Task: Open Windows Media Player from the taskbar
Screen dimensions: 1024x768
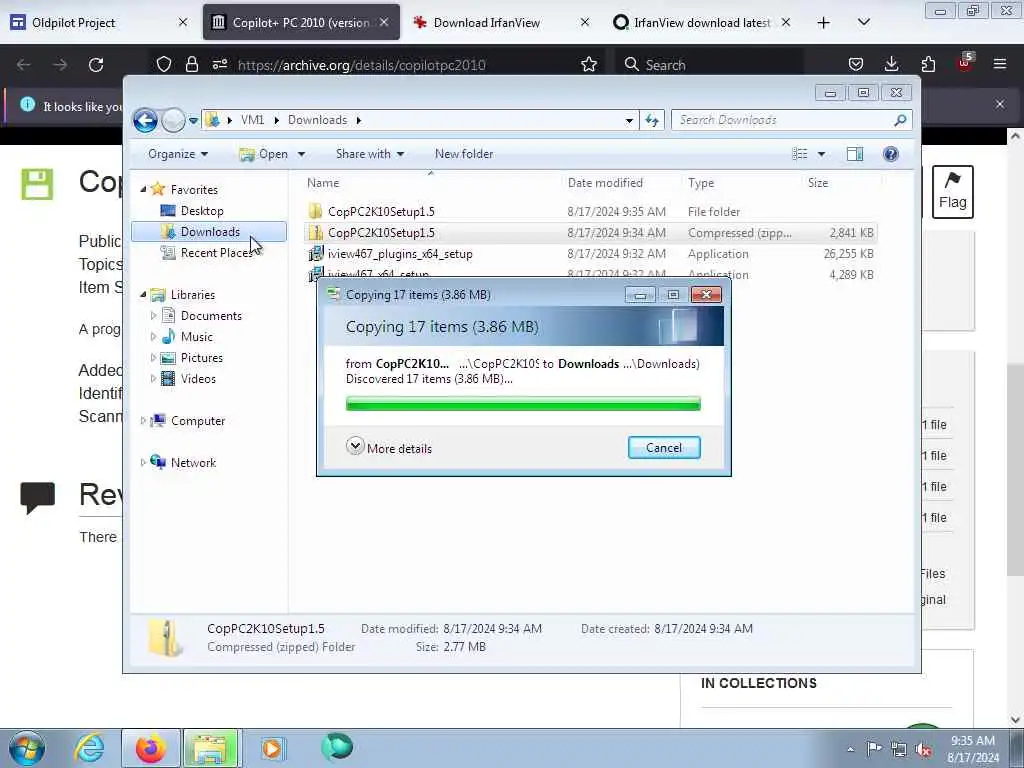Action: pyautogui.click(x=272, y=748)
